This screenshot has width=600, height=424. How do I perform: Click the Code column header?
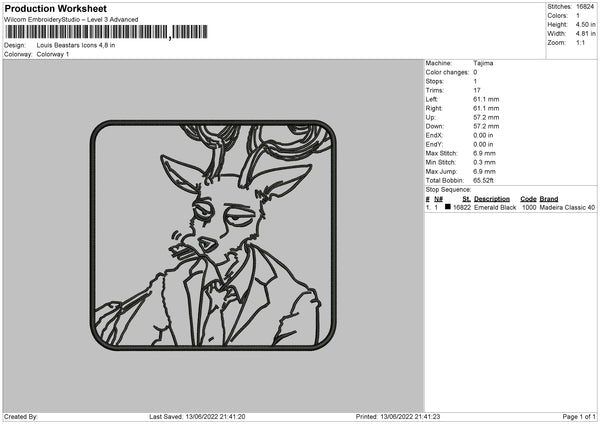528,199
